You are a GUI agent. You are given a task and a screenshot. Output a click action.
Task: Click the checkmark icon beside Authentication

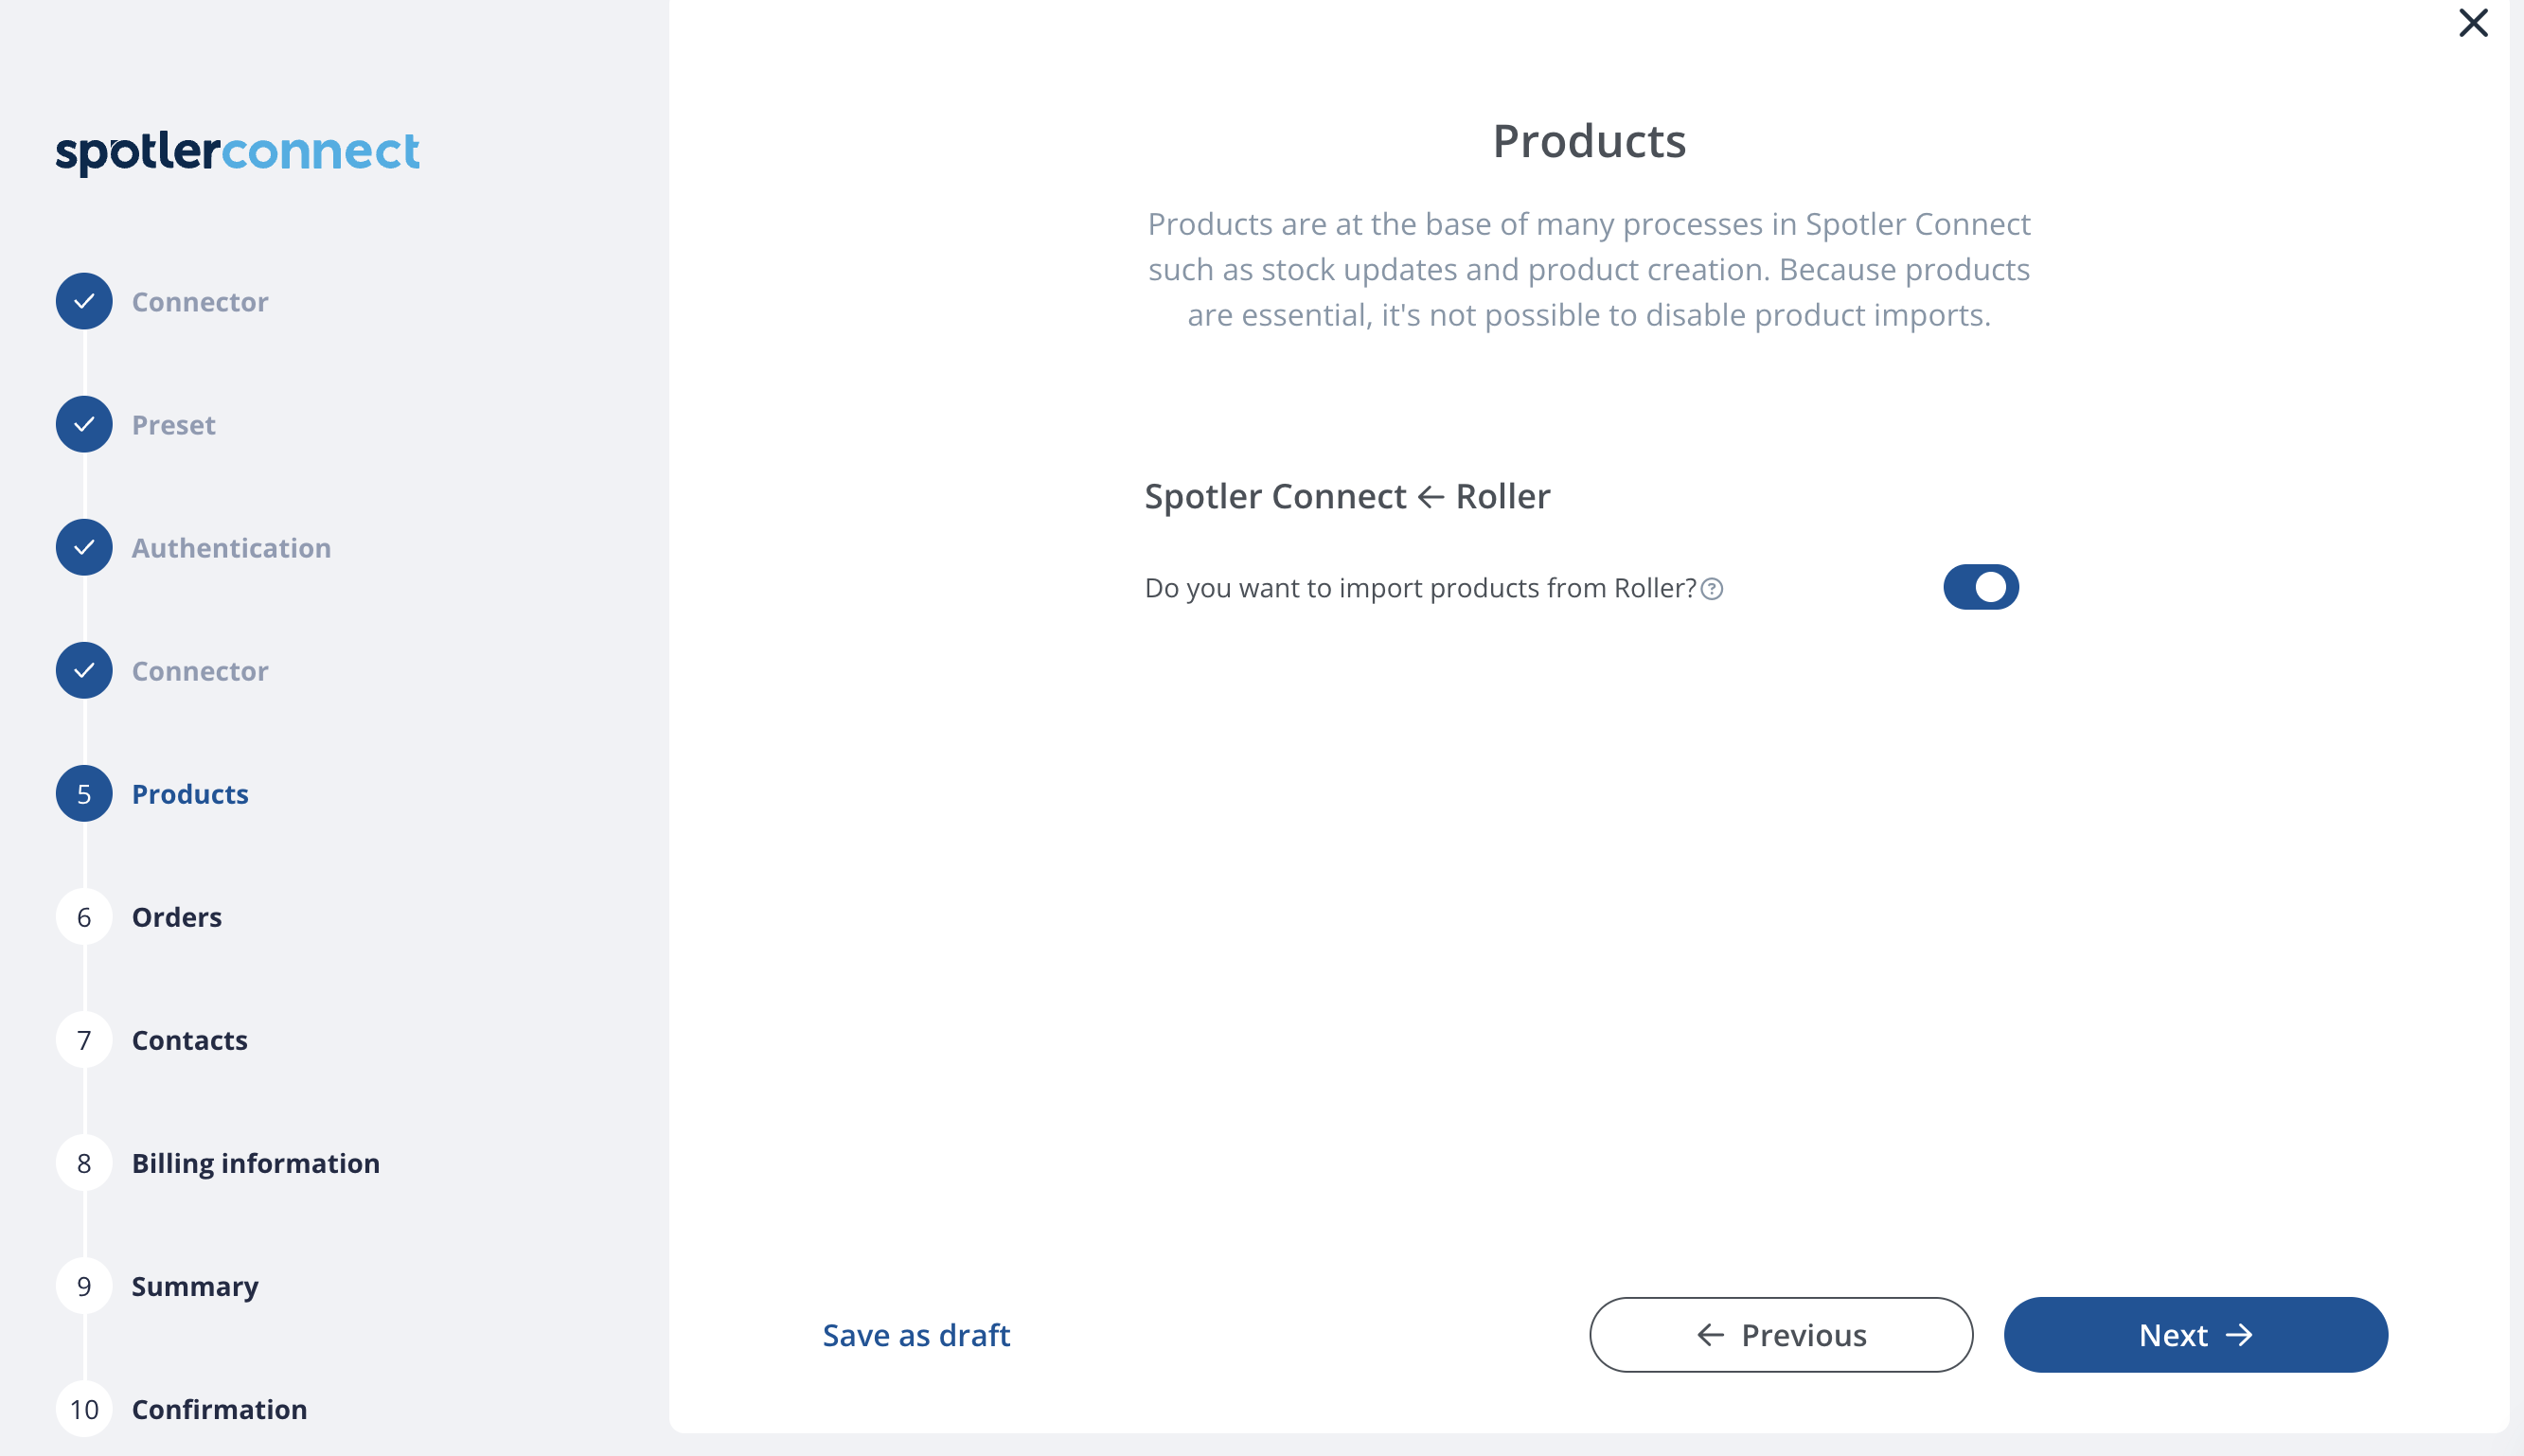(x=84, y=547)
